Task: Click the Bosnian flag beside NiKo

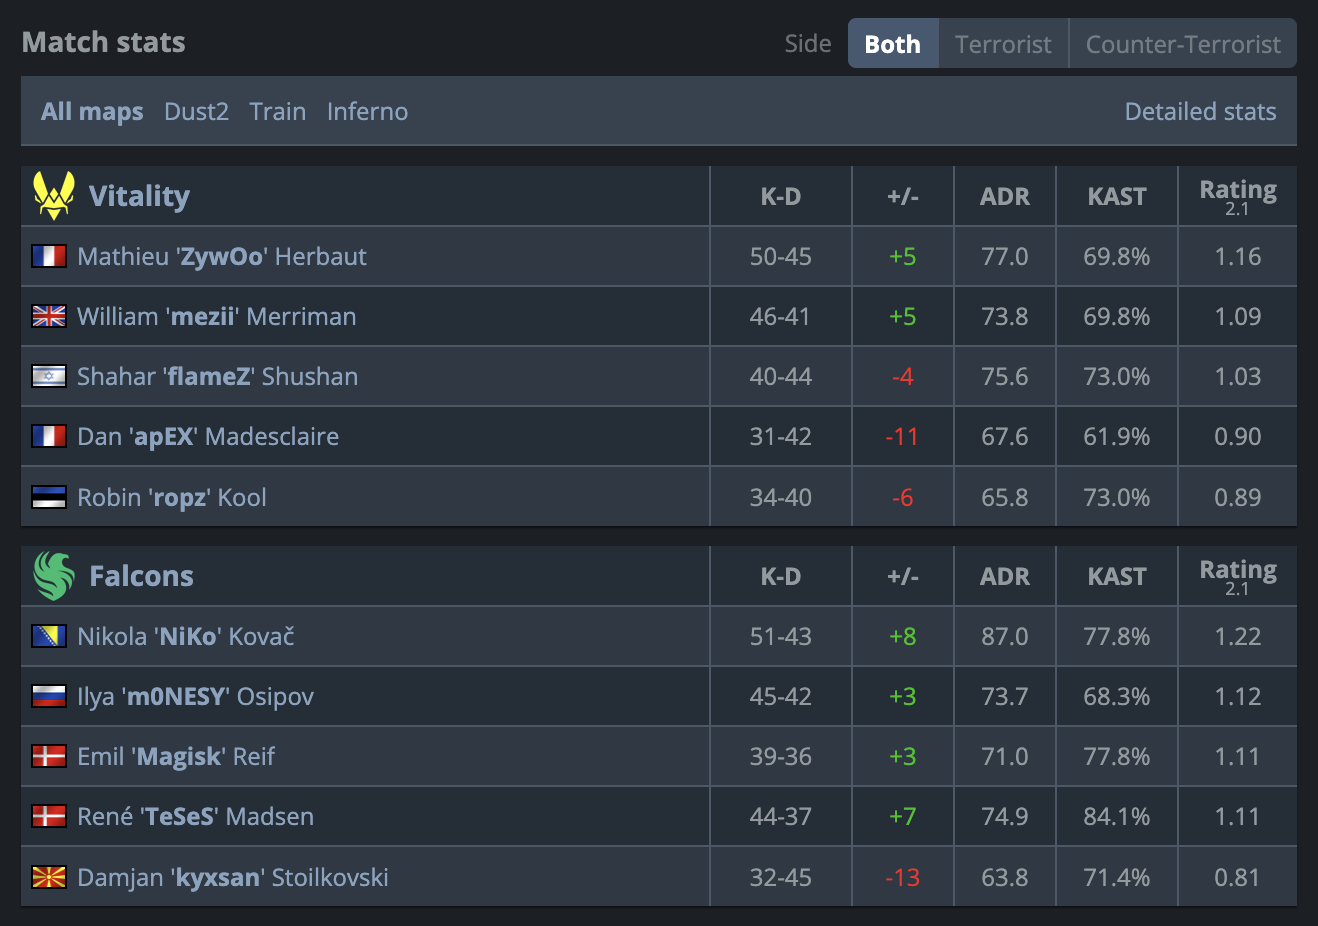Action: pyautogui.click(x=49, y=637)
